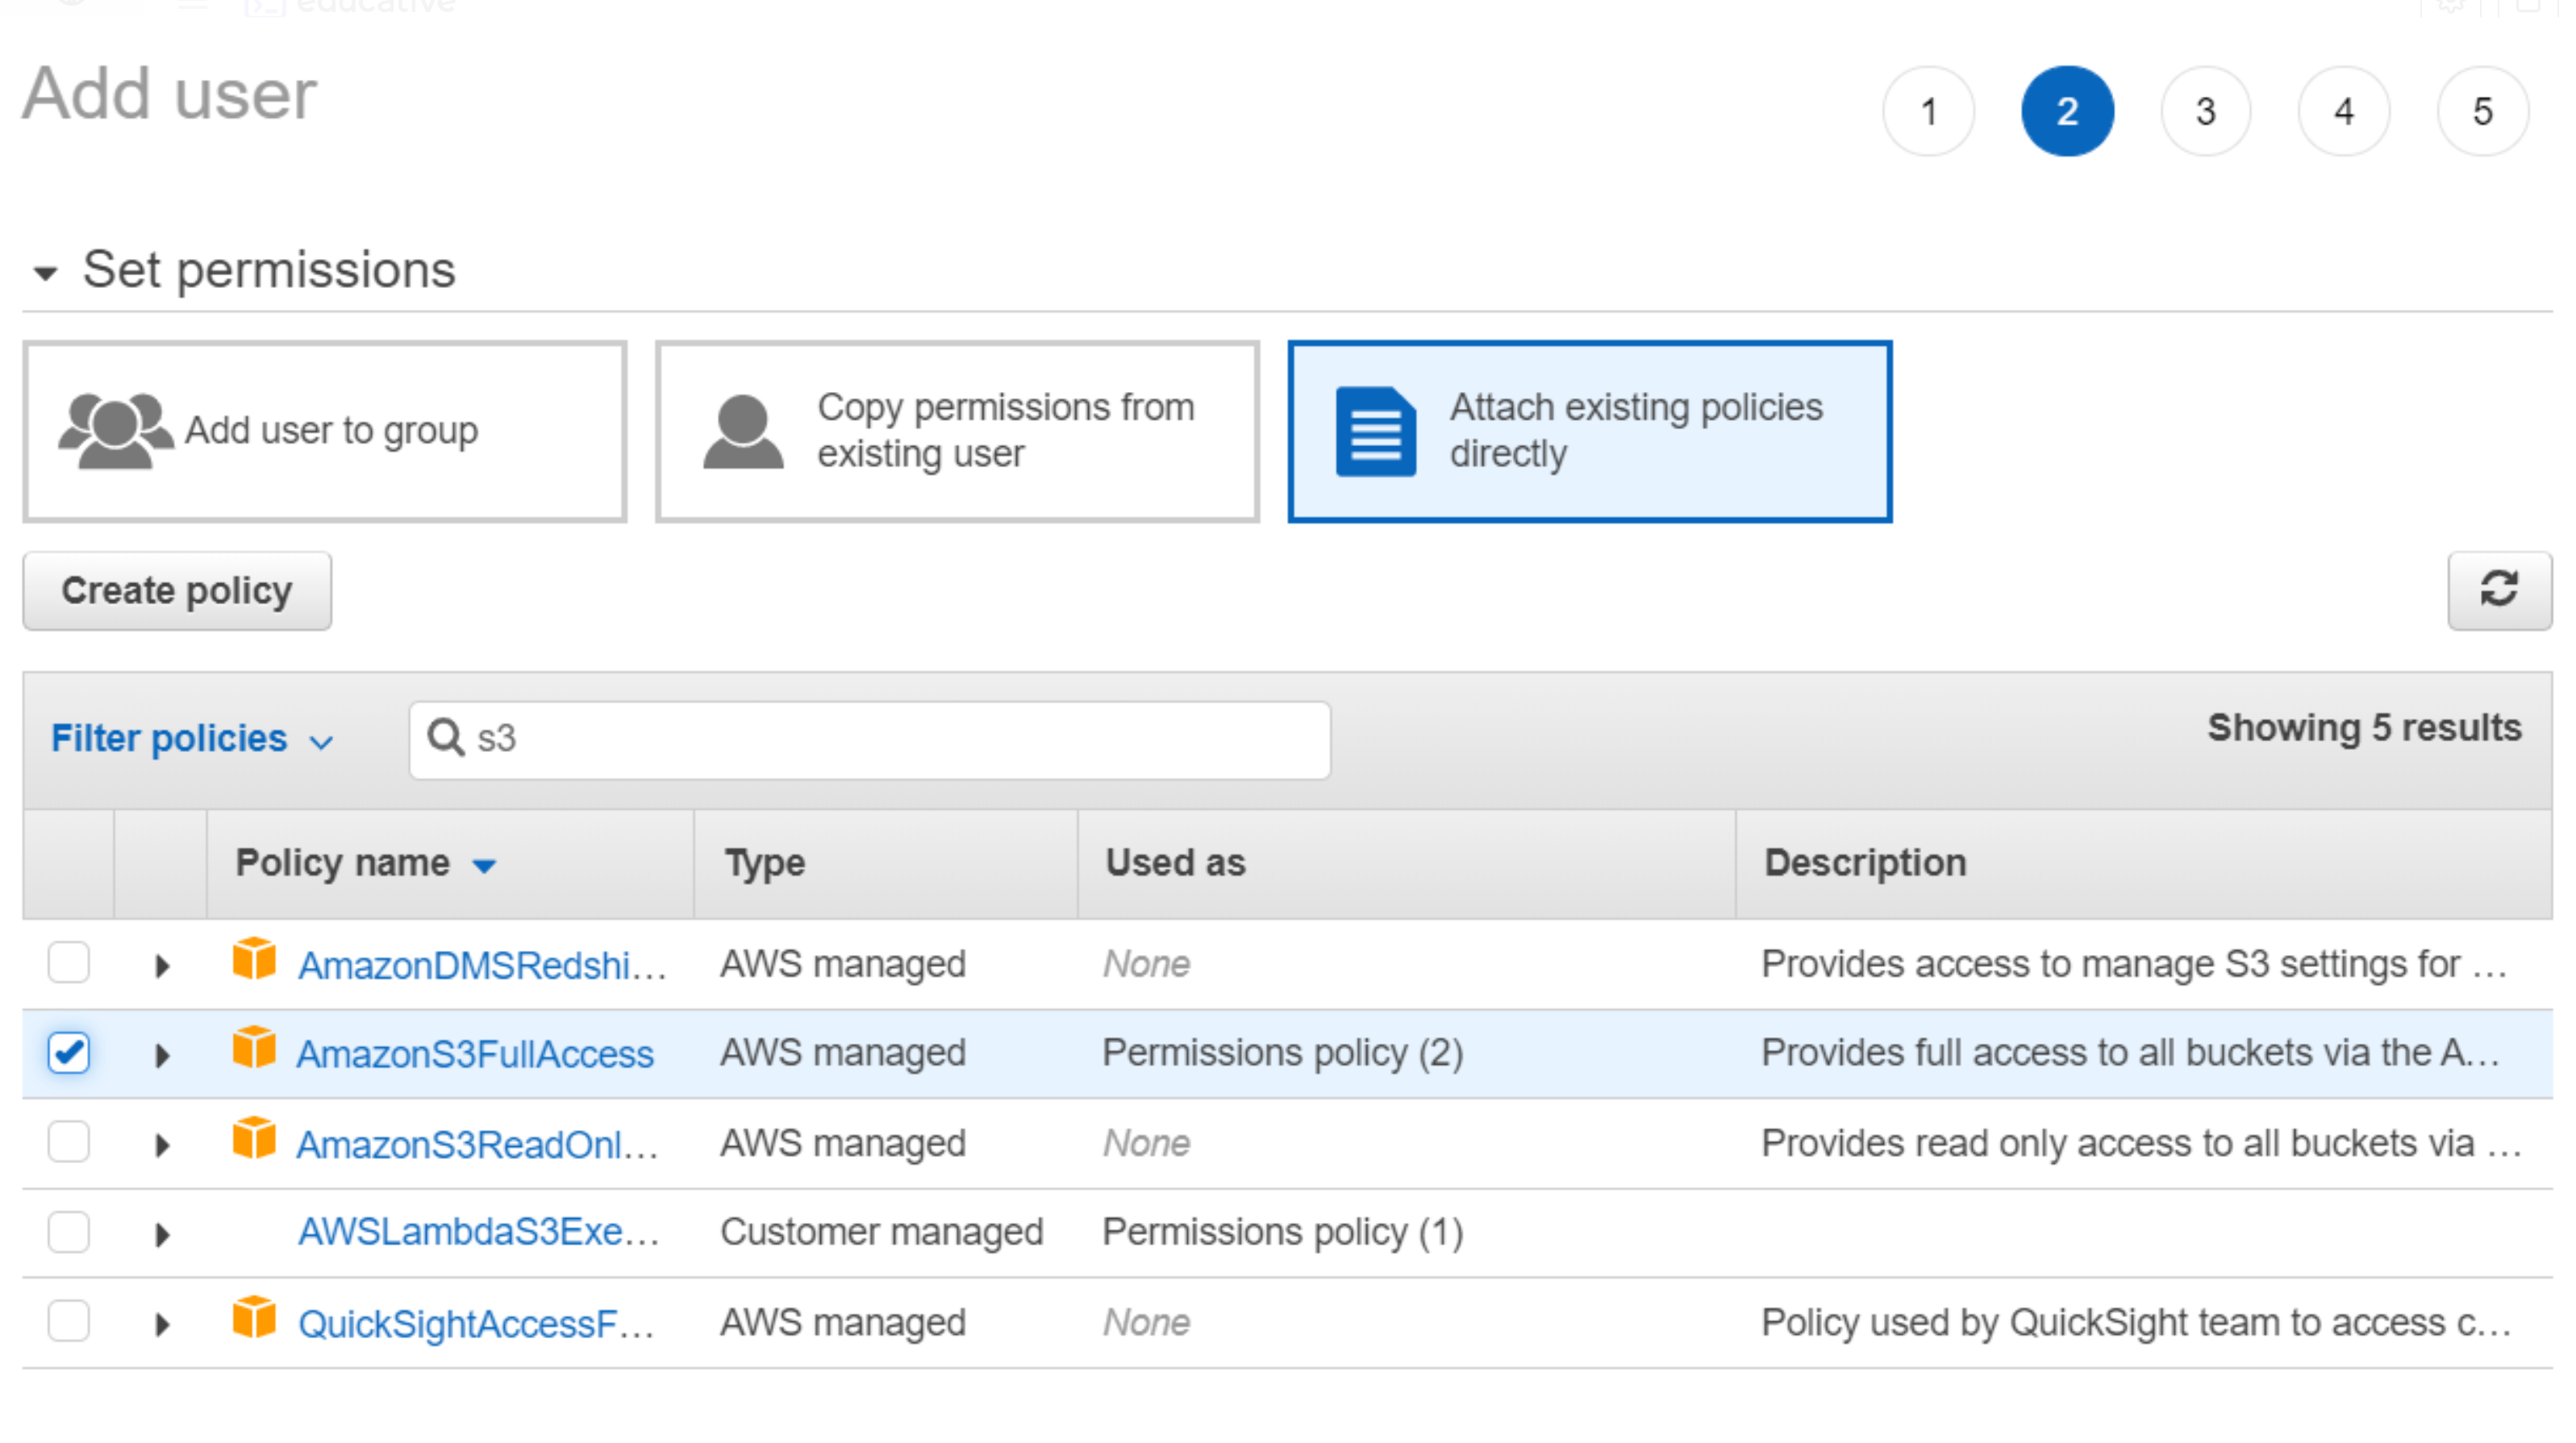The width and height of the screenshot is (2576, 1443).
Task: Click orange box icon beside AmazonS3FullAccess
Action: (x=254, y=1048)
